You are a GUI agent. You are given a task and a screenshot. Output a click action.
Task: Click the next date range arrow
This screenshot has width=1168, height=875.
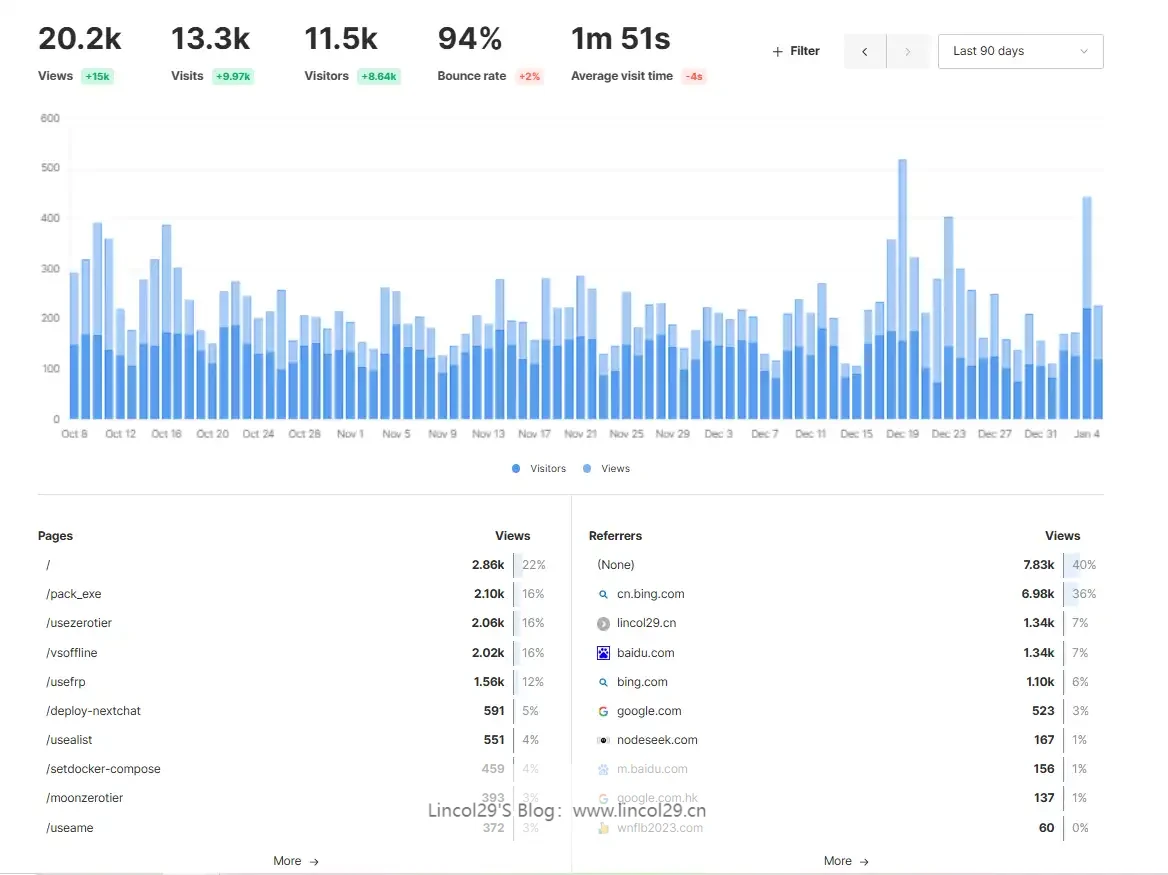(x=907, y=51)
